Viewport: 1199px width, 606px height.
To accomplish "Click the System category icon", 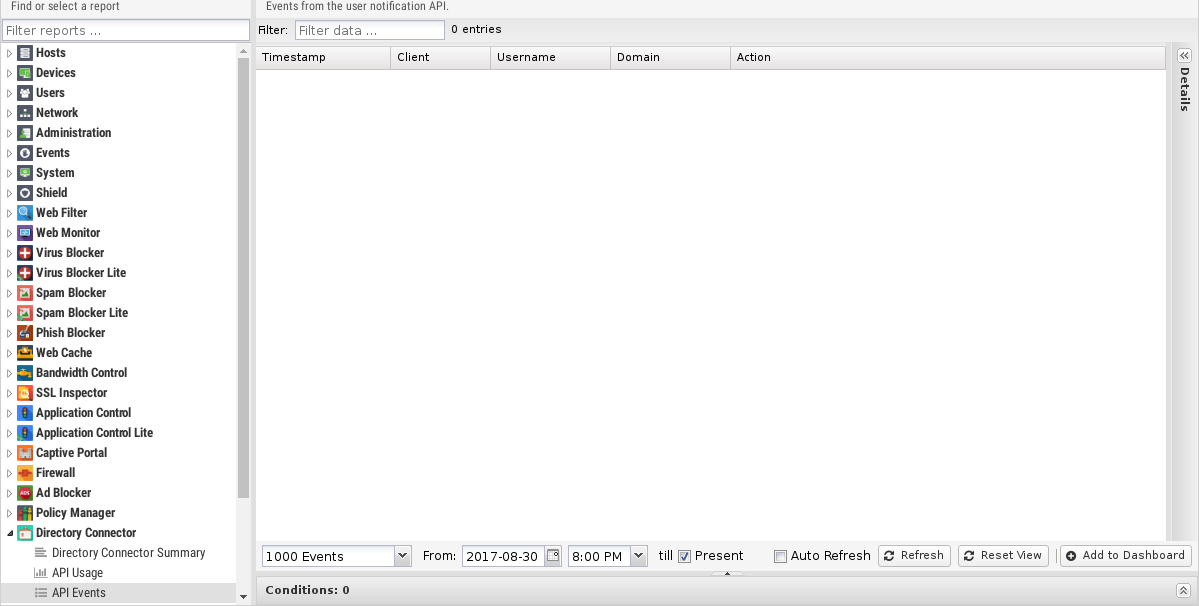I will (x=24, y=173).
